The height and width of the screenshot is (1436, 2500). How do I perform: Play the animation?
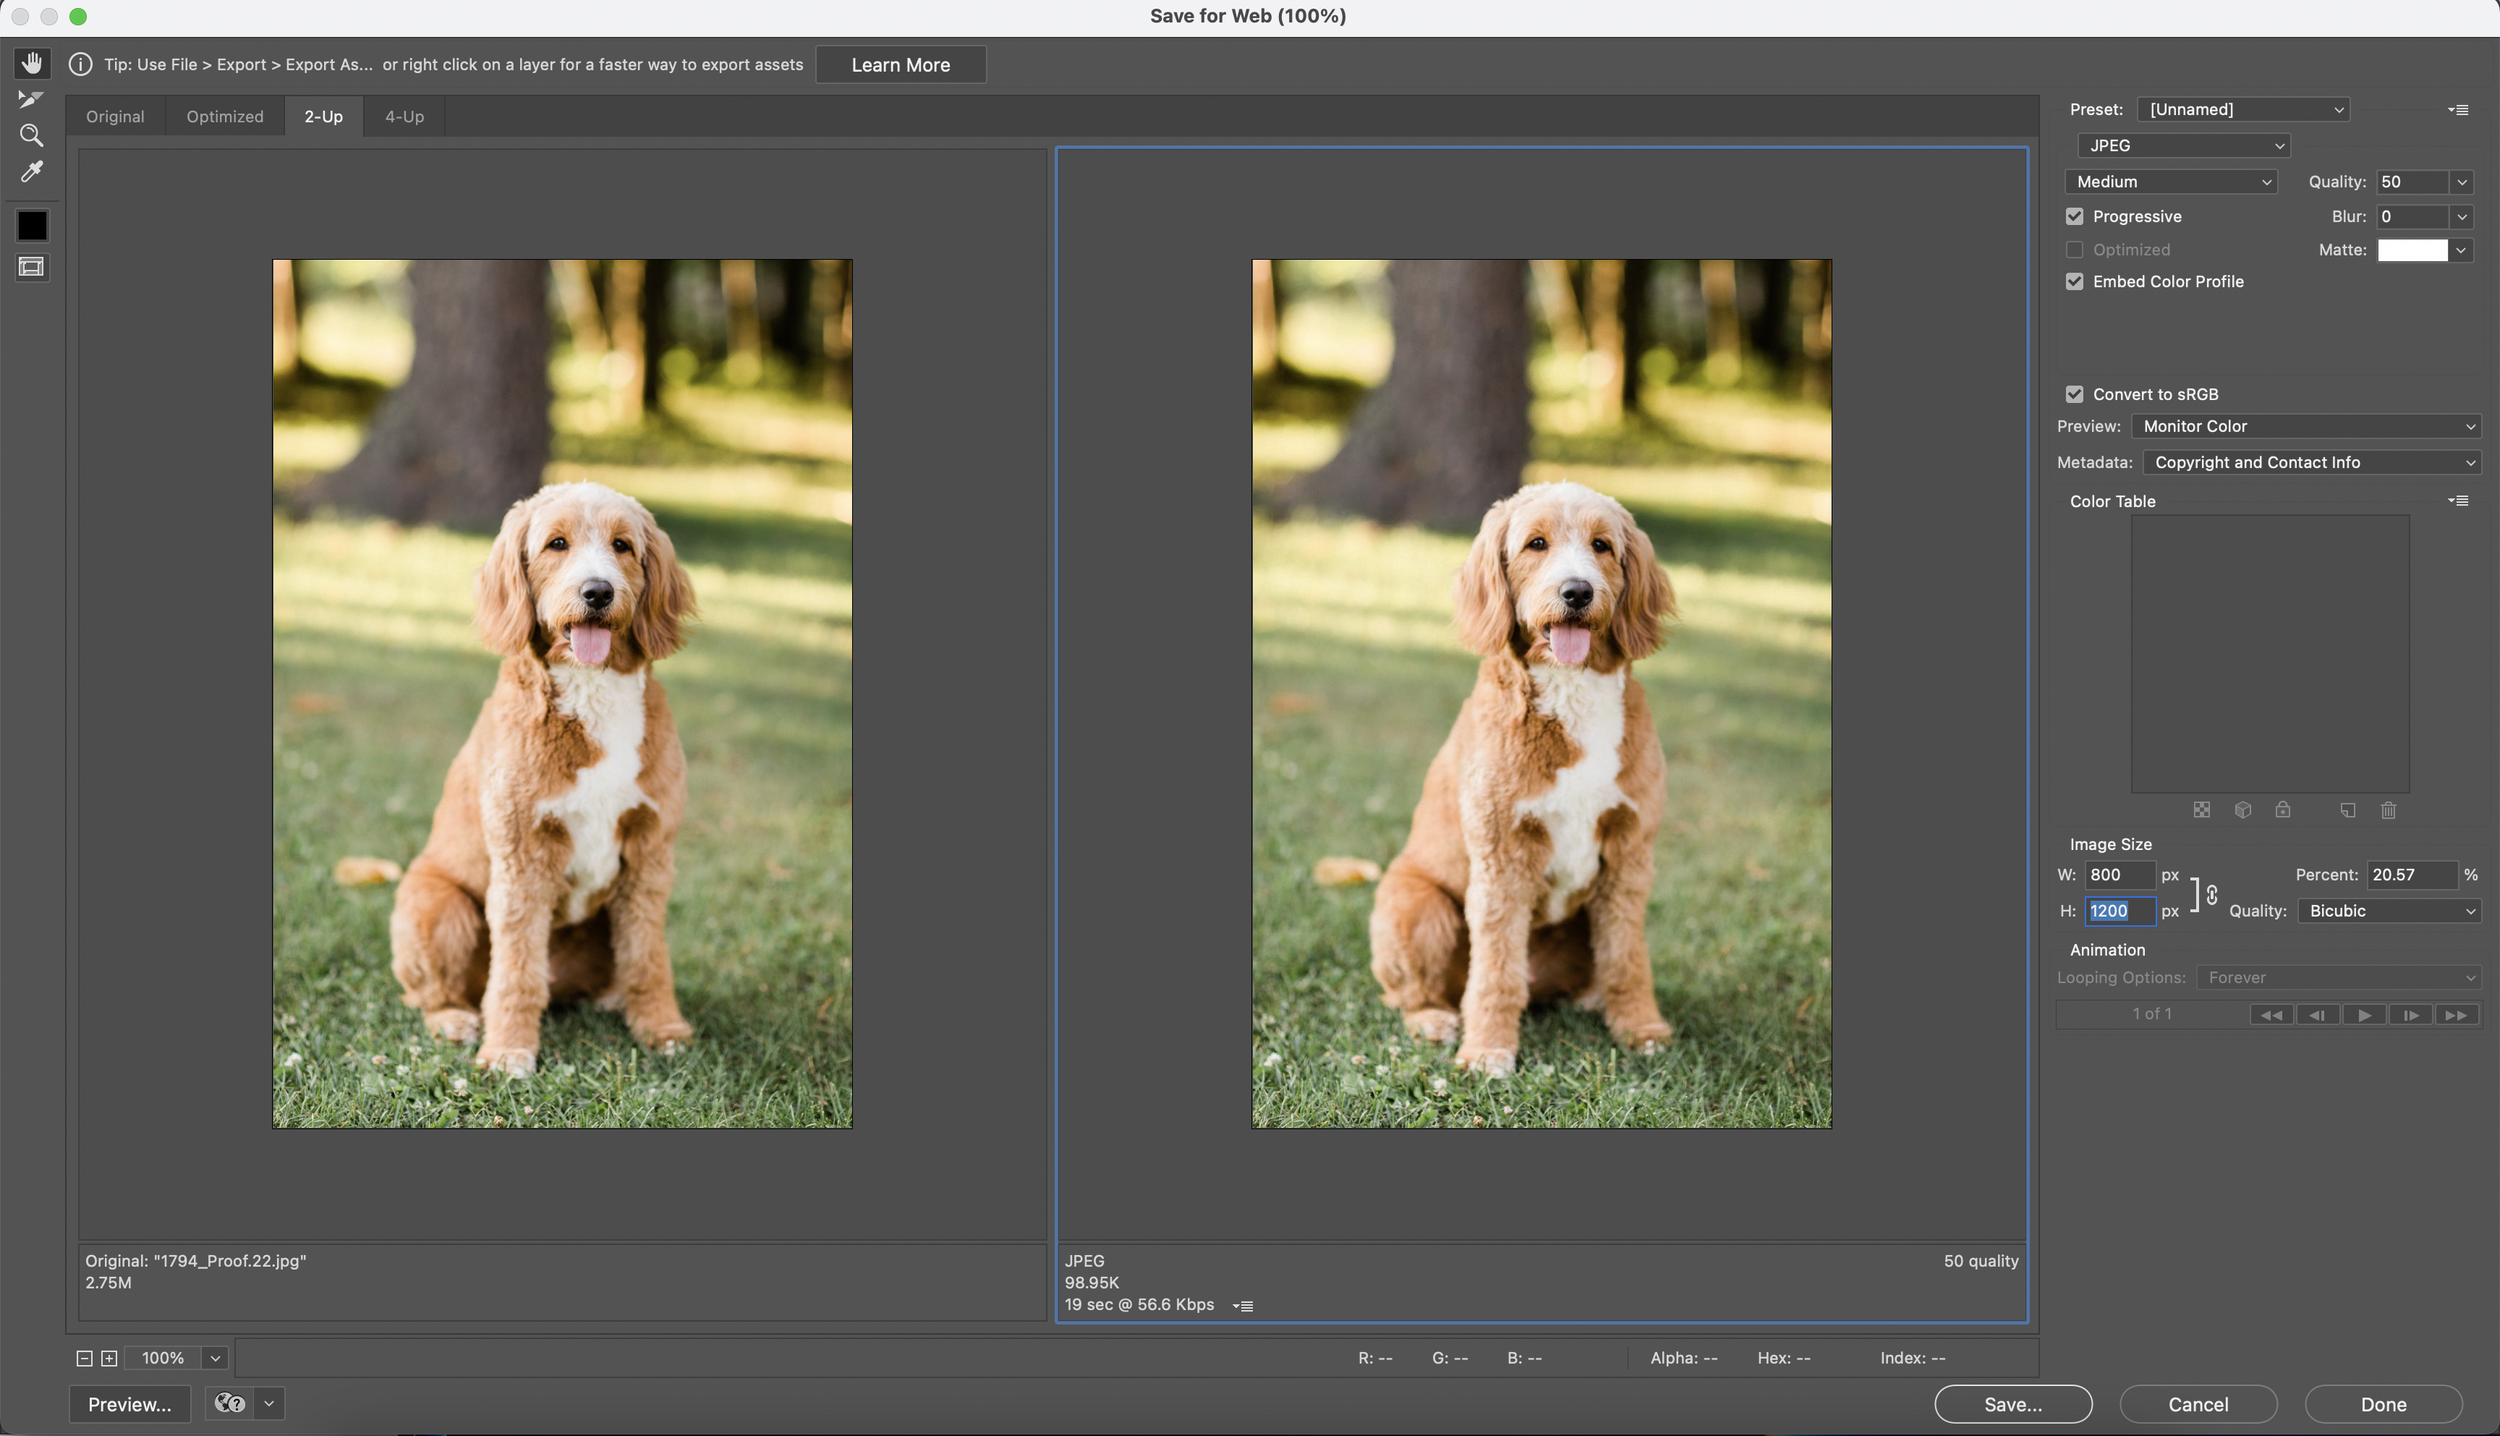point(2364,1015)
